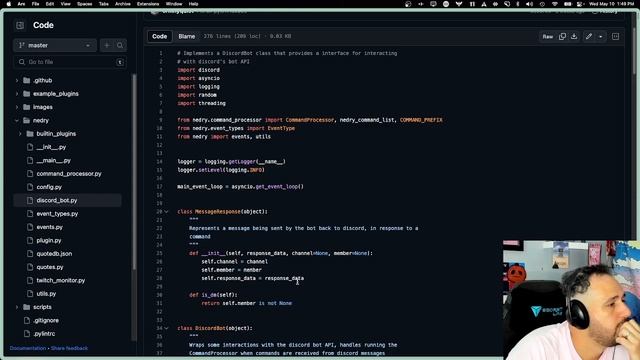Add a new file with plus icon
The image size is (640, 360).
[107, 45]
